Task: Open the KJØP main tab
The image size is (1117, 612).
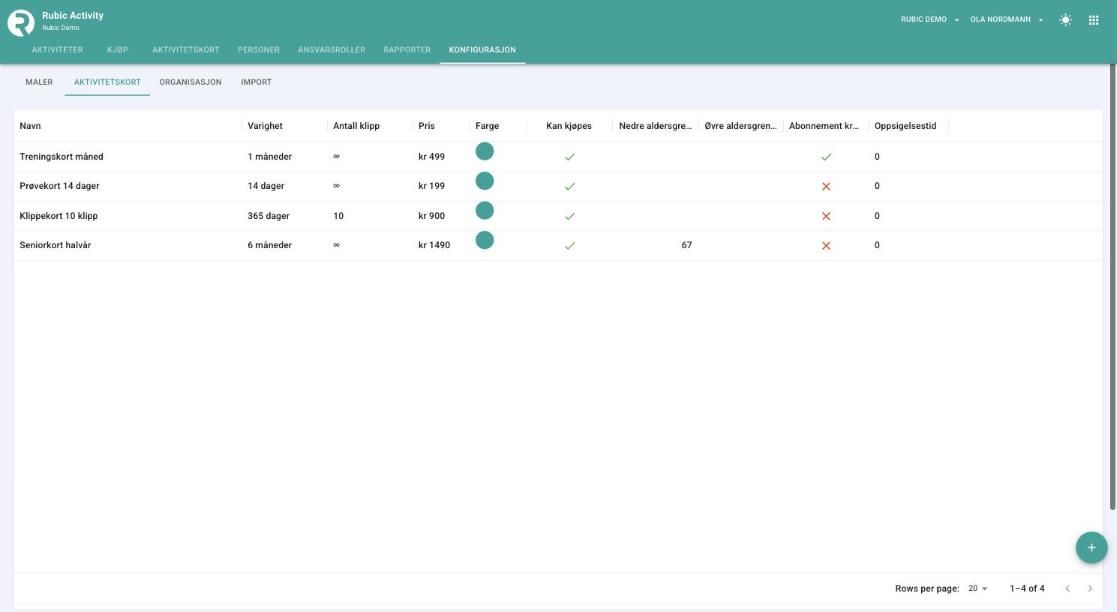Action: [118, 50]
